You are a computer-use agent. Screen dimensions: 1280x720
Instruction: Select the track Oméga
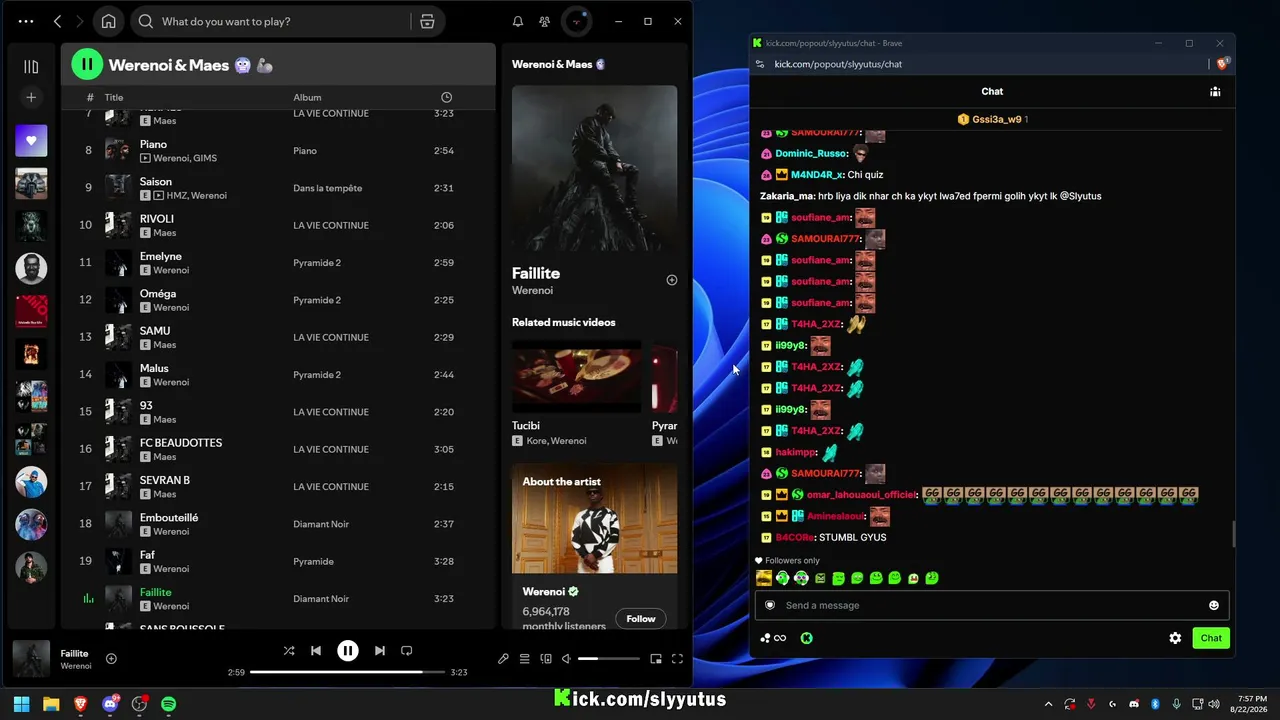(278, 300)
